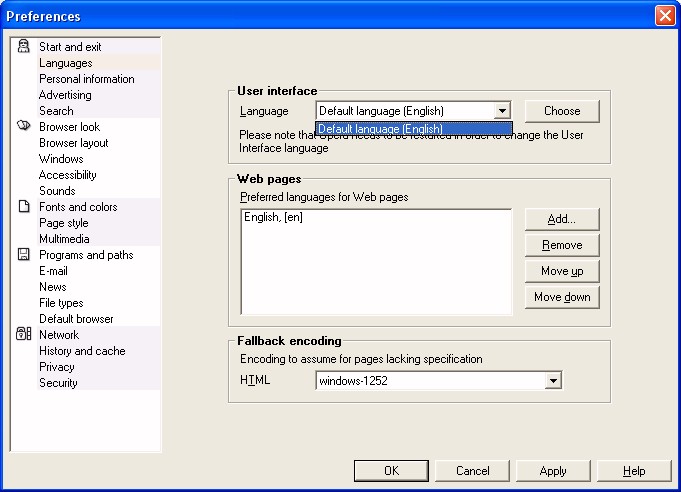Select Accessibility in the preferences list
This screenshot has height=492, width=681.
[67, 175]
